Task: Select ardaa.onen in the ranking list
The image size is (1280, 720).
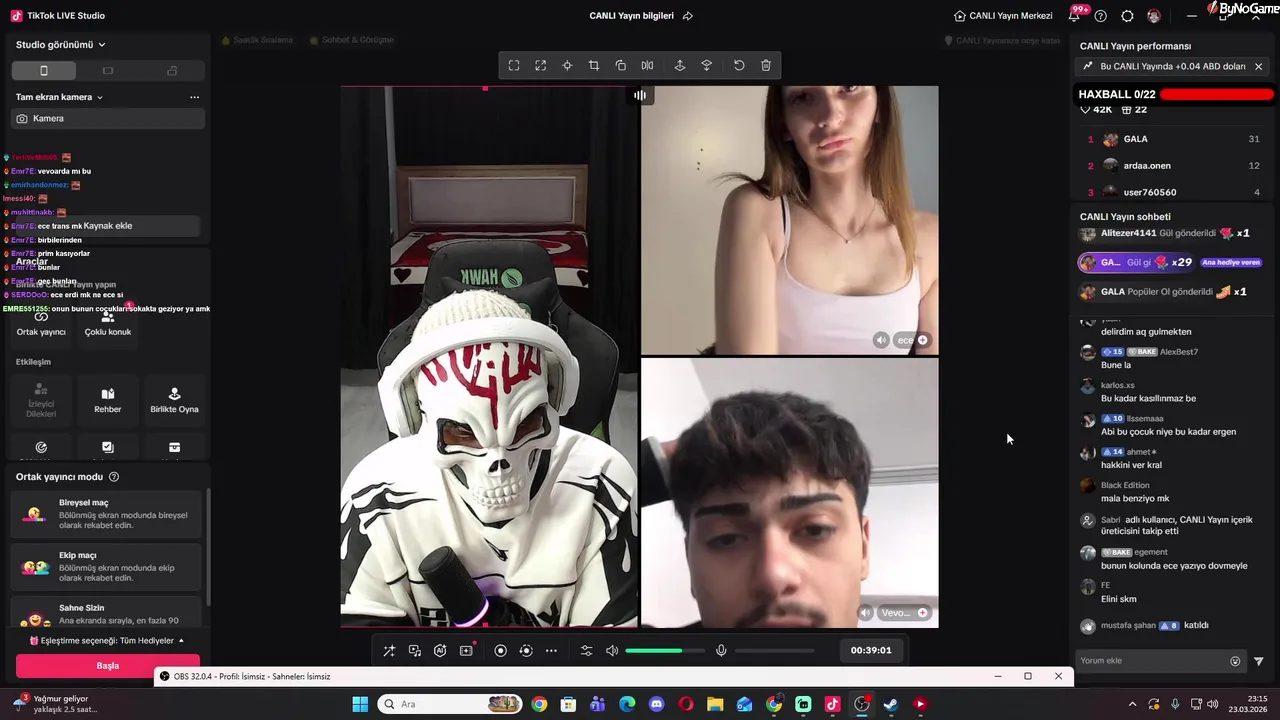Action: 1173,166
